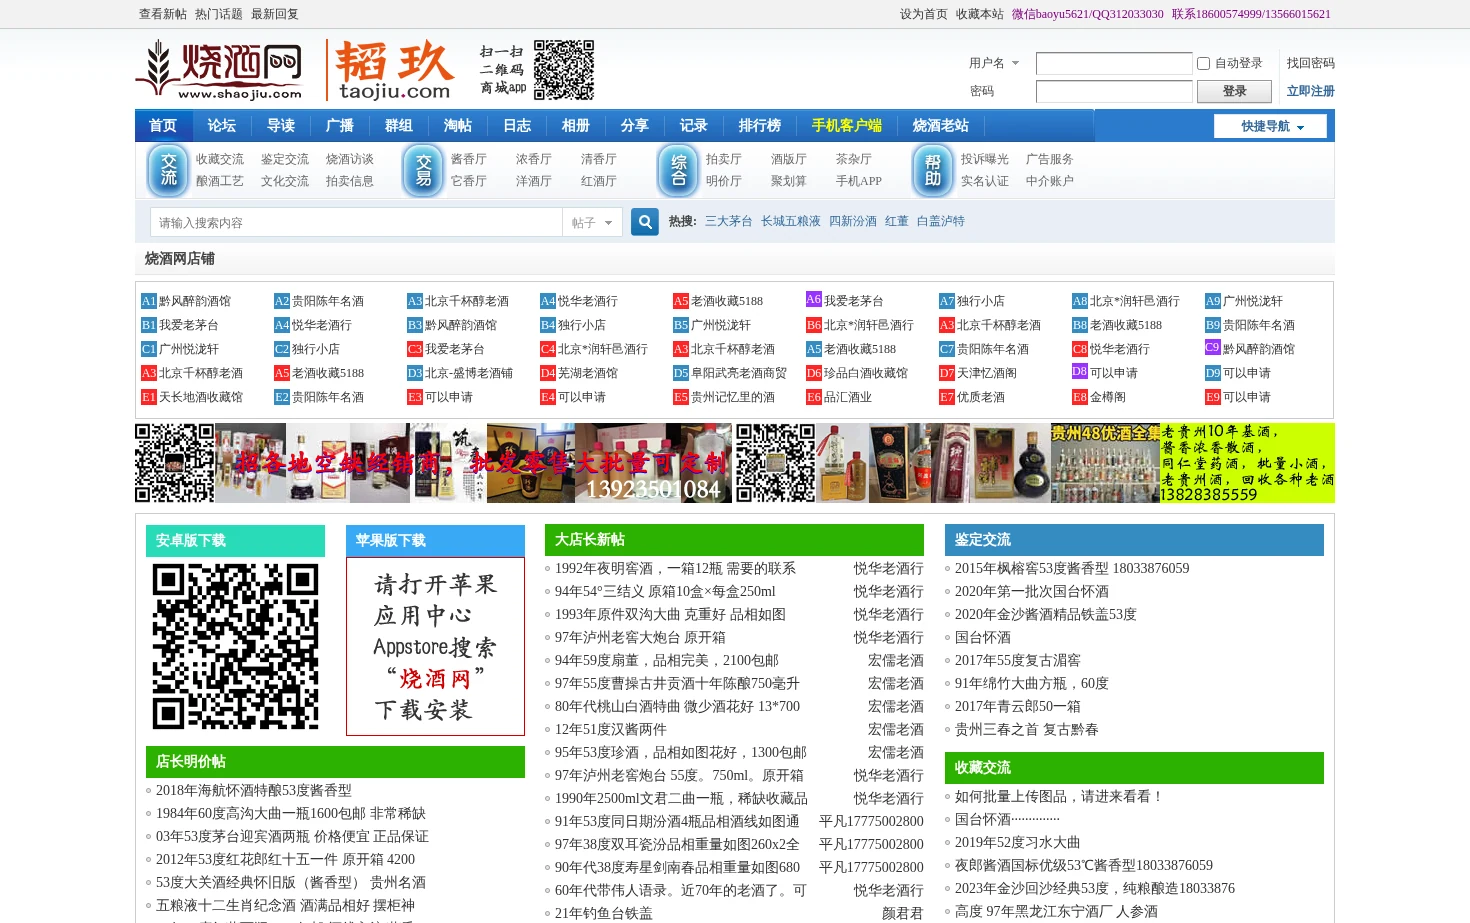Open the 酱香厅 category link
The image size is (1470, 923).
(x=469, y=159)
